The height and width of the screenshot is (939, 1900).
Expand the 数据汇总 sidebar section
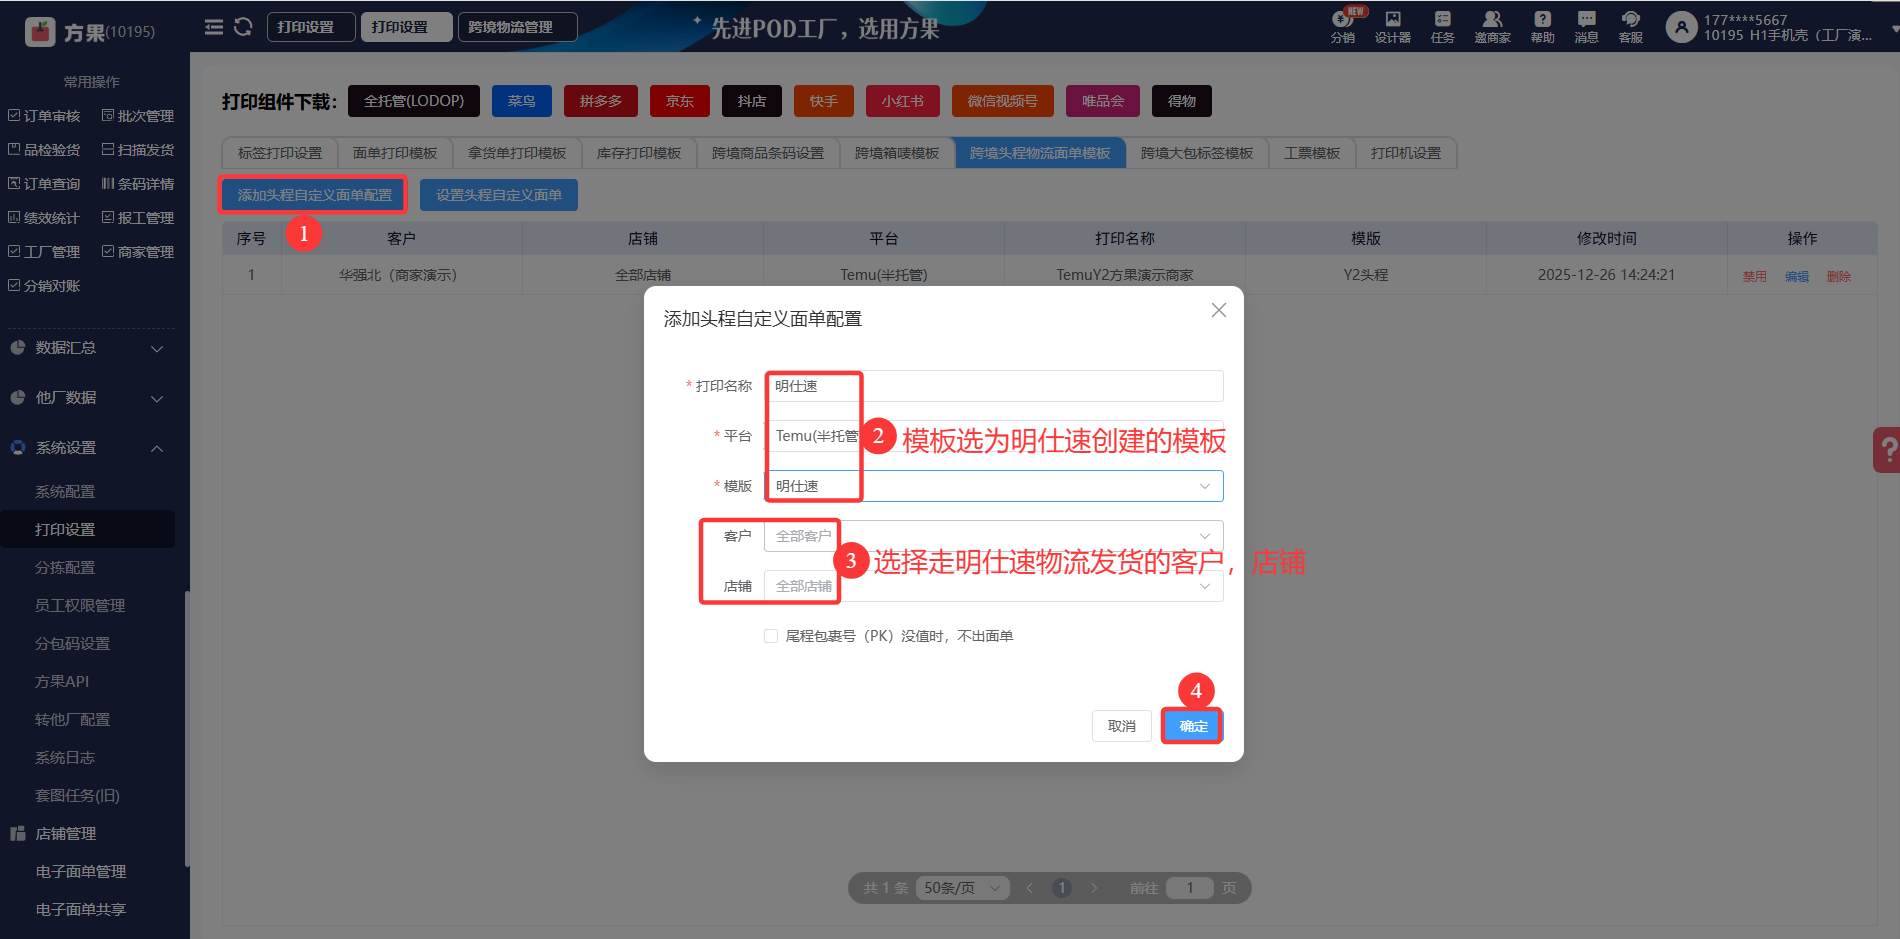click(x=88, y=348)
